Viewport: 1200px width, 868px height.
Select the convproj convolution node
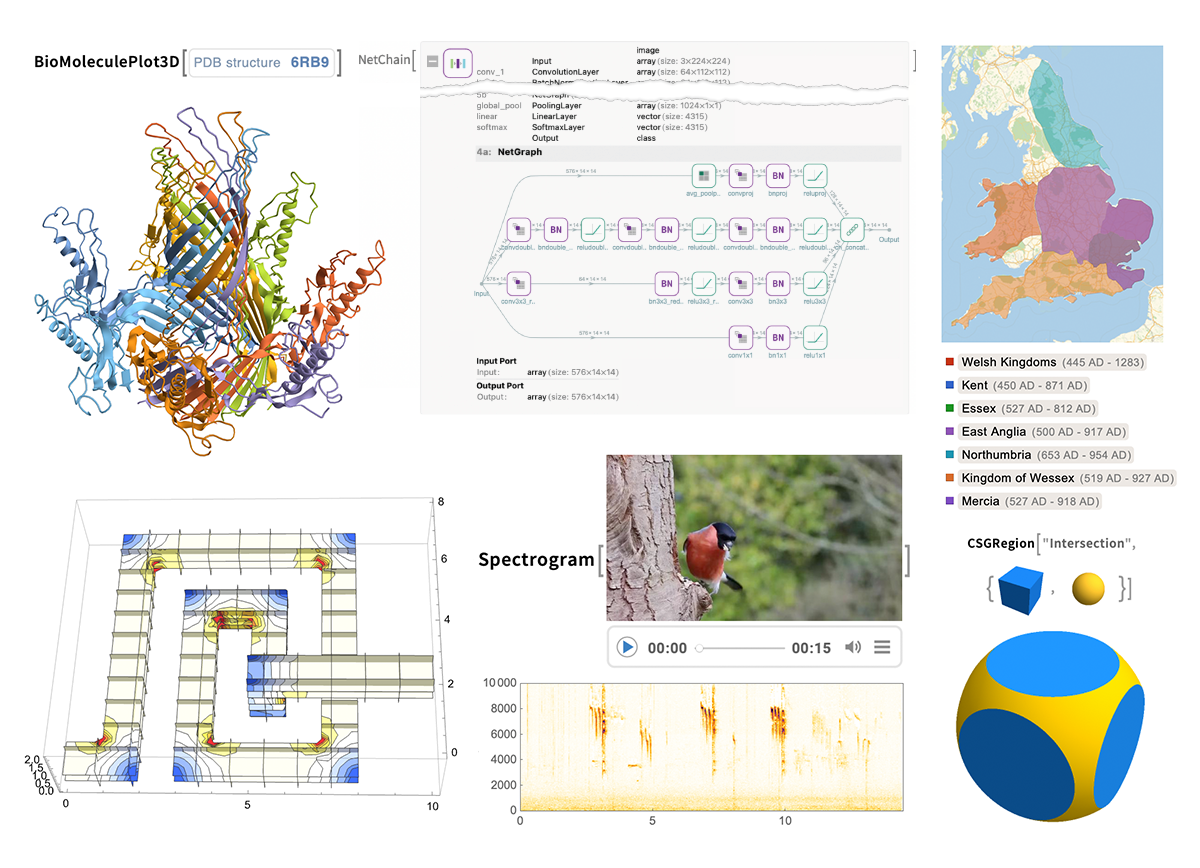[741, 175]
